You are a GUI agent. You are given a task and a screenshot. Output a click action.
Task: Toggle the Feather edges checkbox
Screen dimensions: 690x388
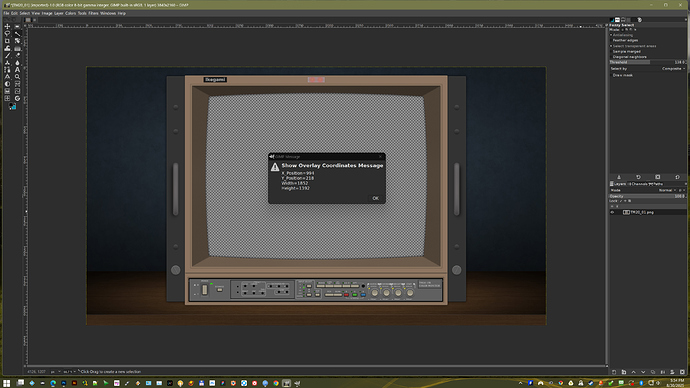point(611,40)
